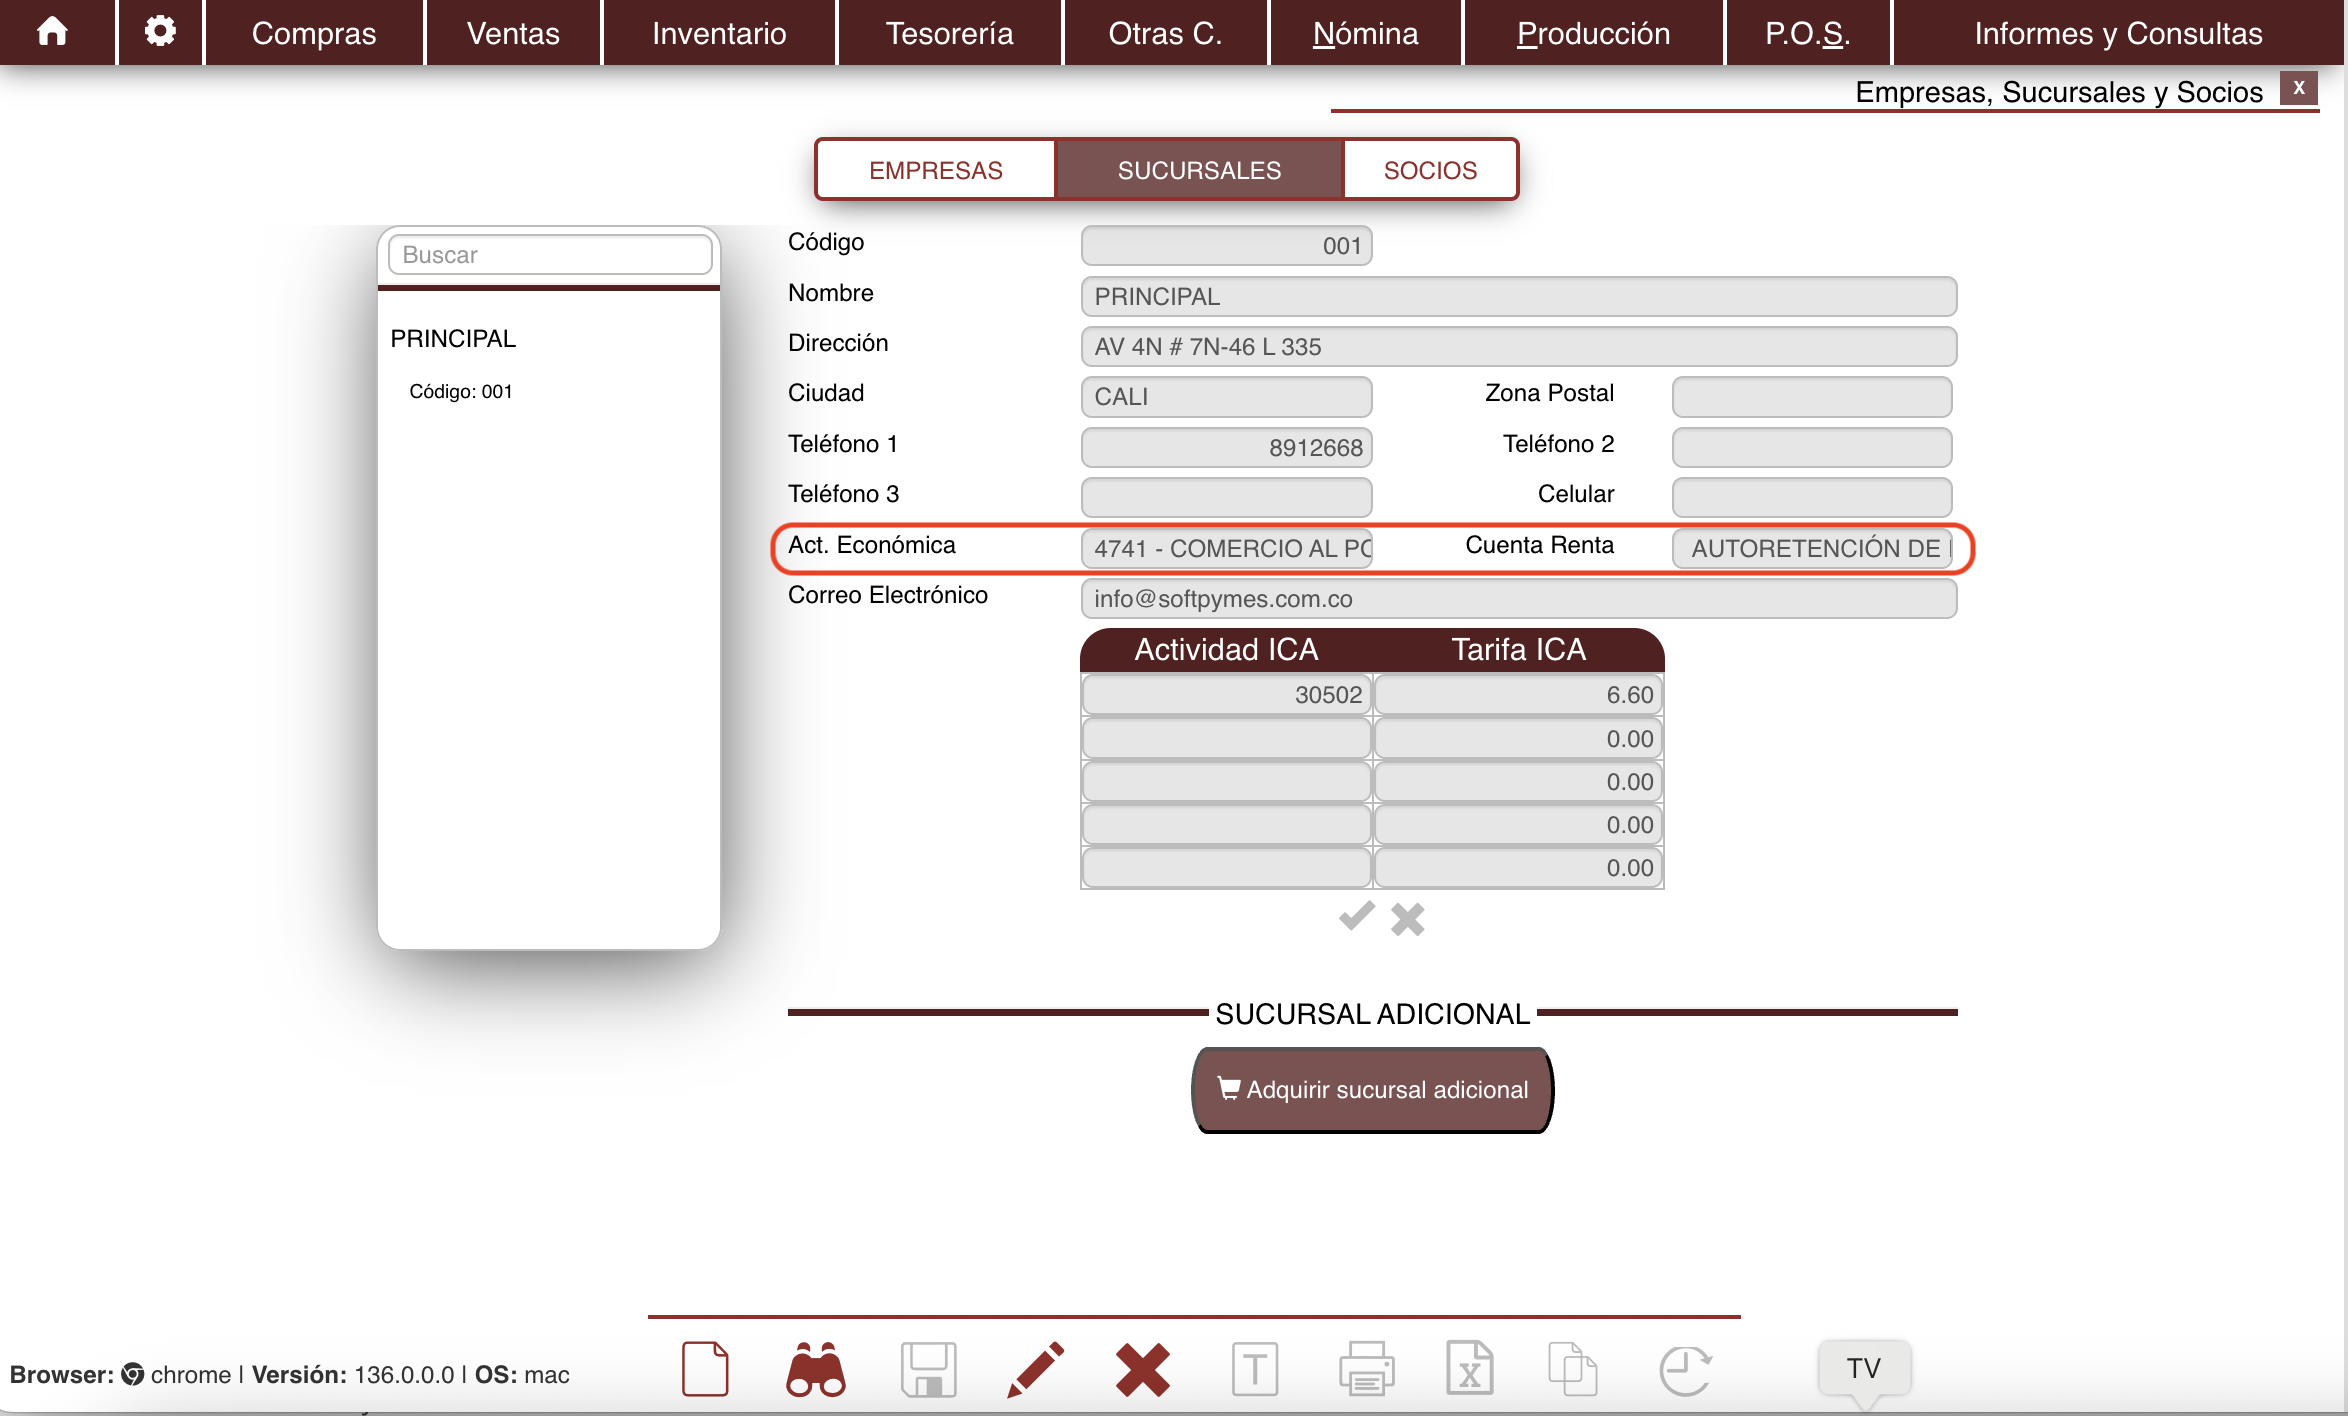
Task: Click the home icon in top bar
Action: coord(52,32)
